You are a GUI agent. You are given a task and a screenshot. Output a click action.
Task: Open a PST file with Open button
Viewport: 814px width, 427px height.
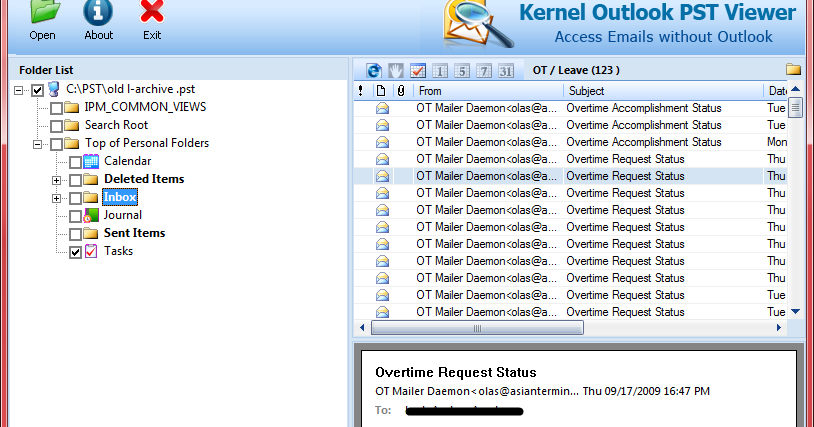pyautogui.click(x=43, y=21)
